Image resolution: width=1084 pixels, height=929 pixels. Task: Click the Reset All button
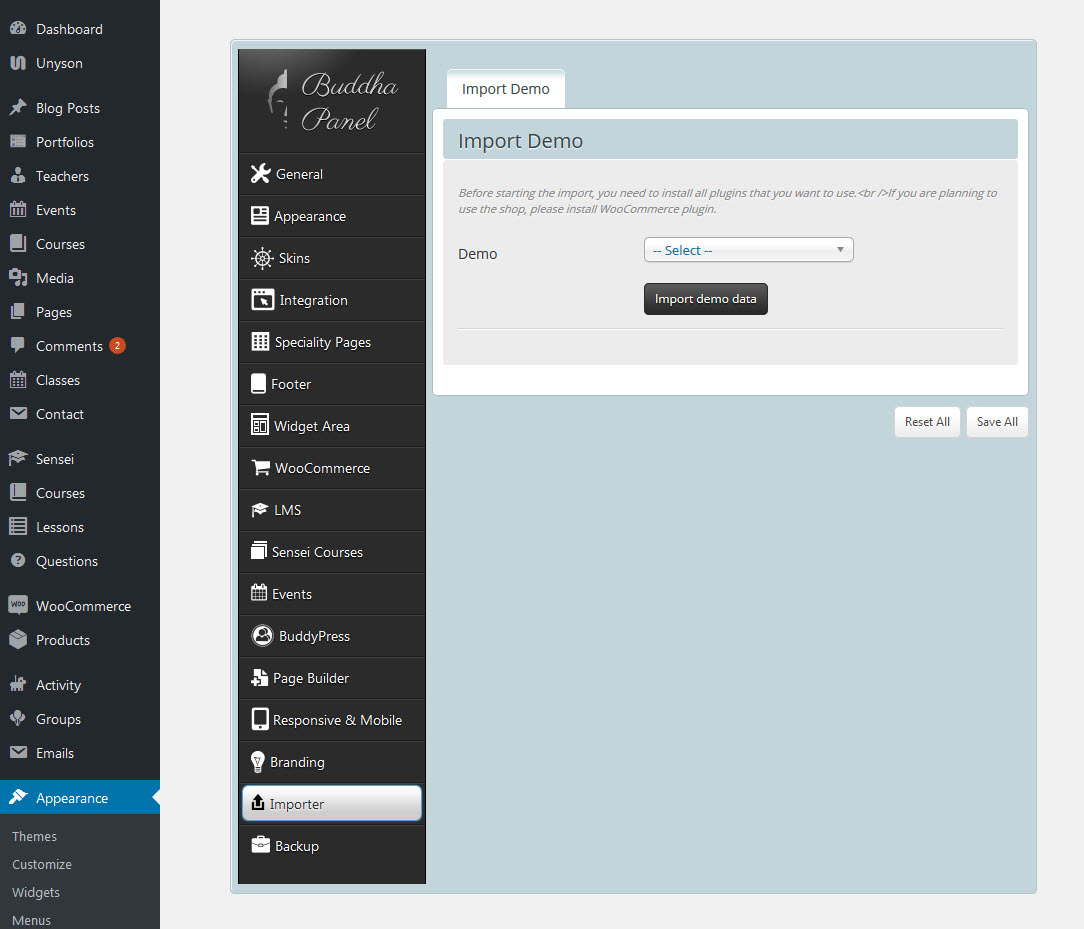[927, 422]
